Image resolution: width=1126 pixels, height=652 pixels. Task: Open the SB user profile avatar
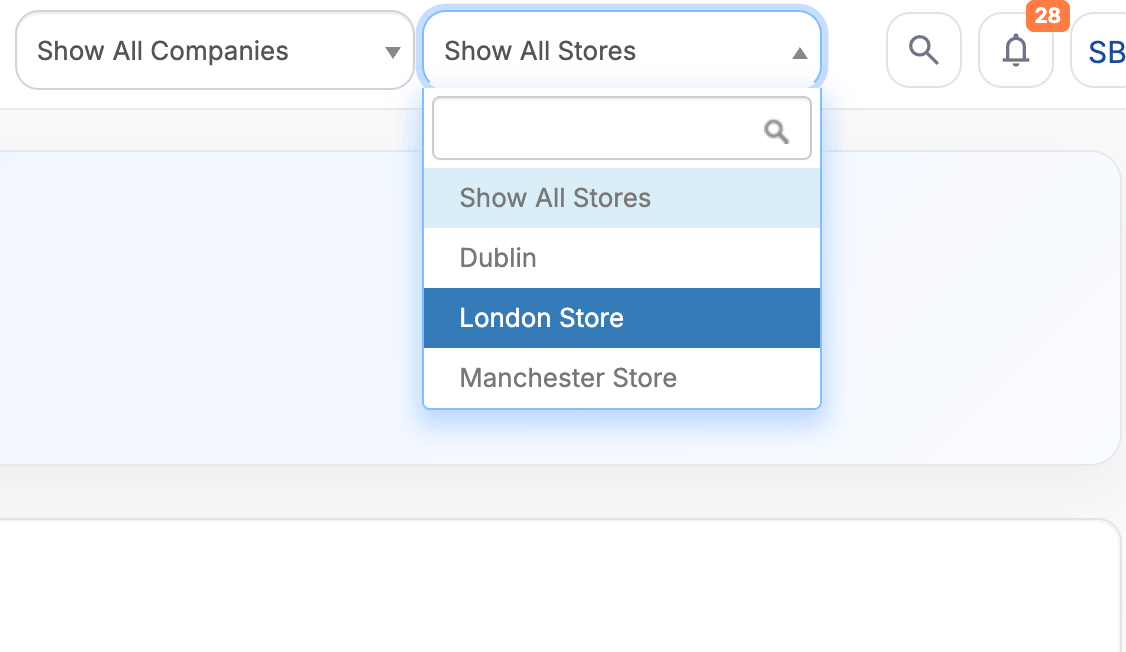coord(1104,51)
